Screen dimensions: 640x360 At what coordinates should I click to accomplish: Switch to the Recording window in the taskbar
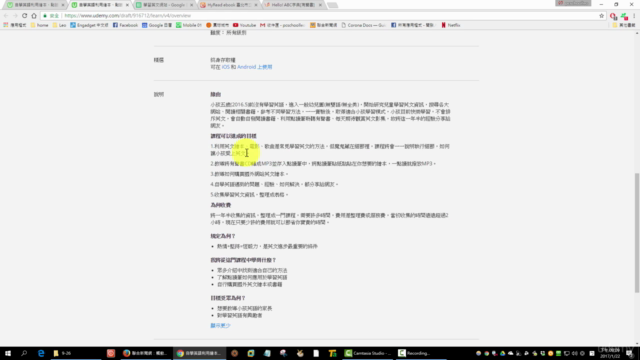pos(422,353)
